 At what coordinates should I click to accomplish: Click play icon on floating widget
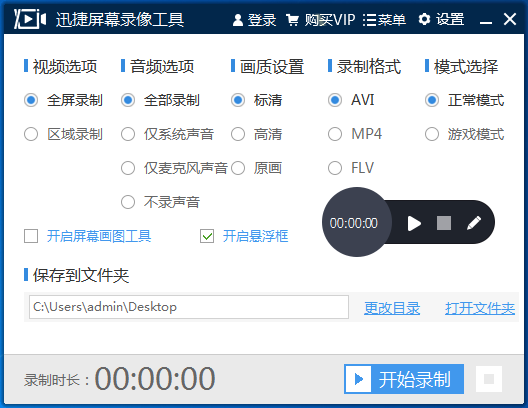(x=414, y=223)
